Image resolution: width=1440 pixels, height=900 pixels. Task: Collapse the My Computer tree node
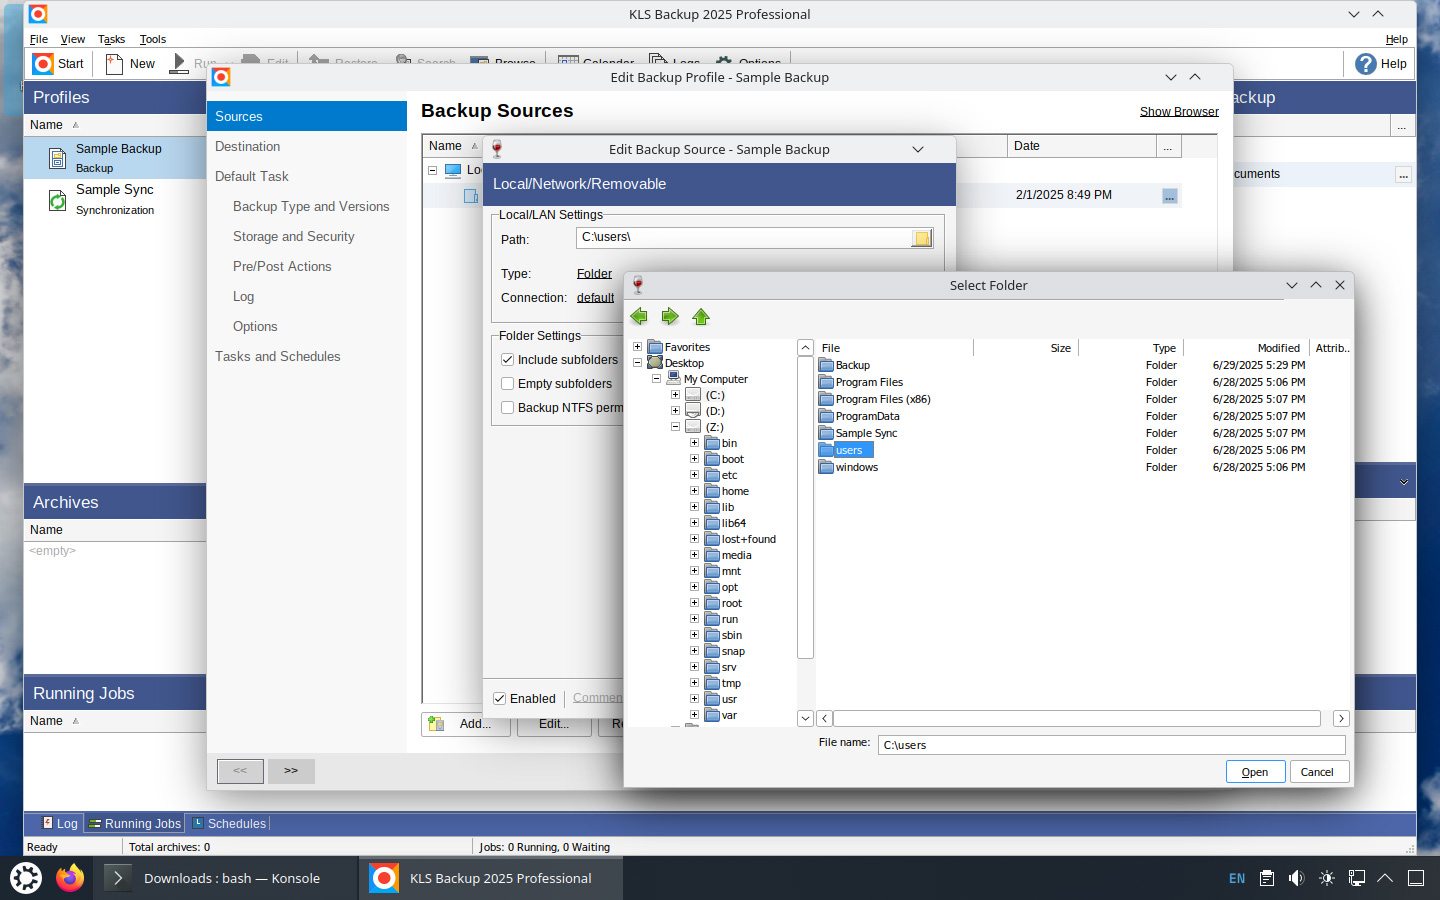[656, 379]
